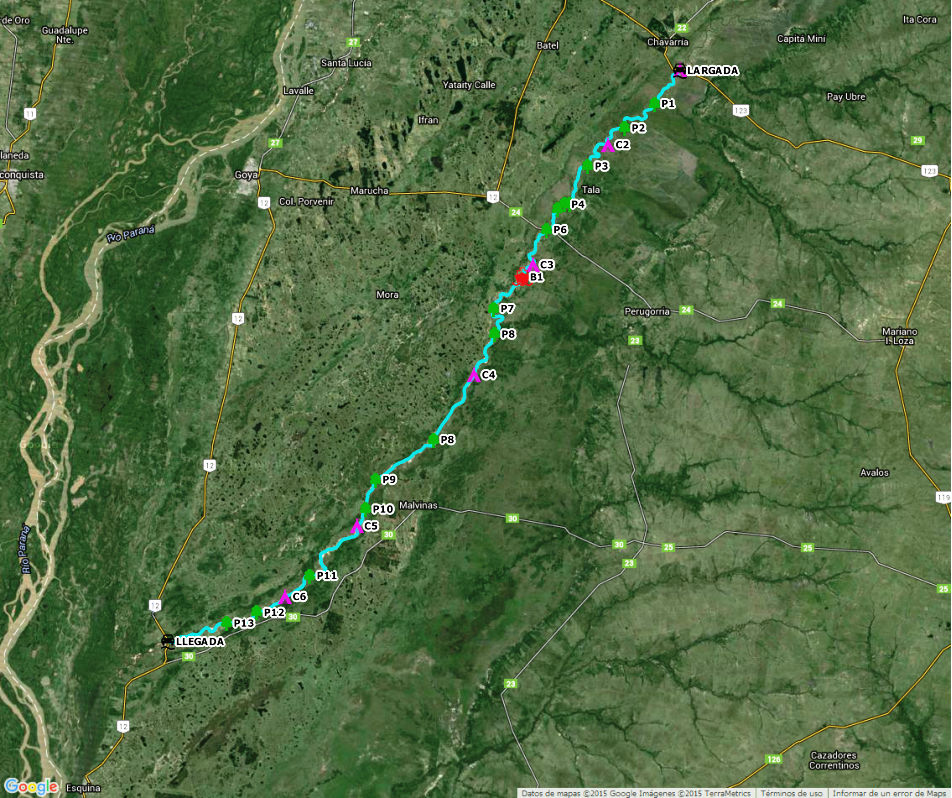This screenshot has height=798, width=952.
Task: Click the green P1 tree marker
Action: 654,103
